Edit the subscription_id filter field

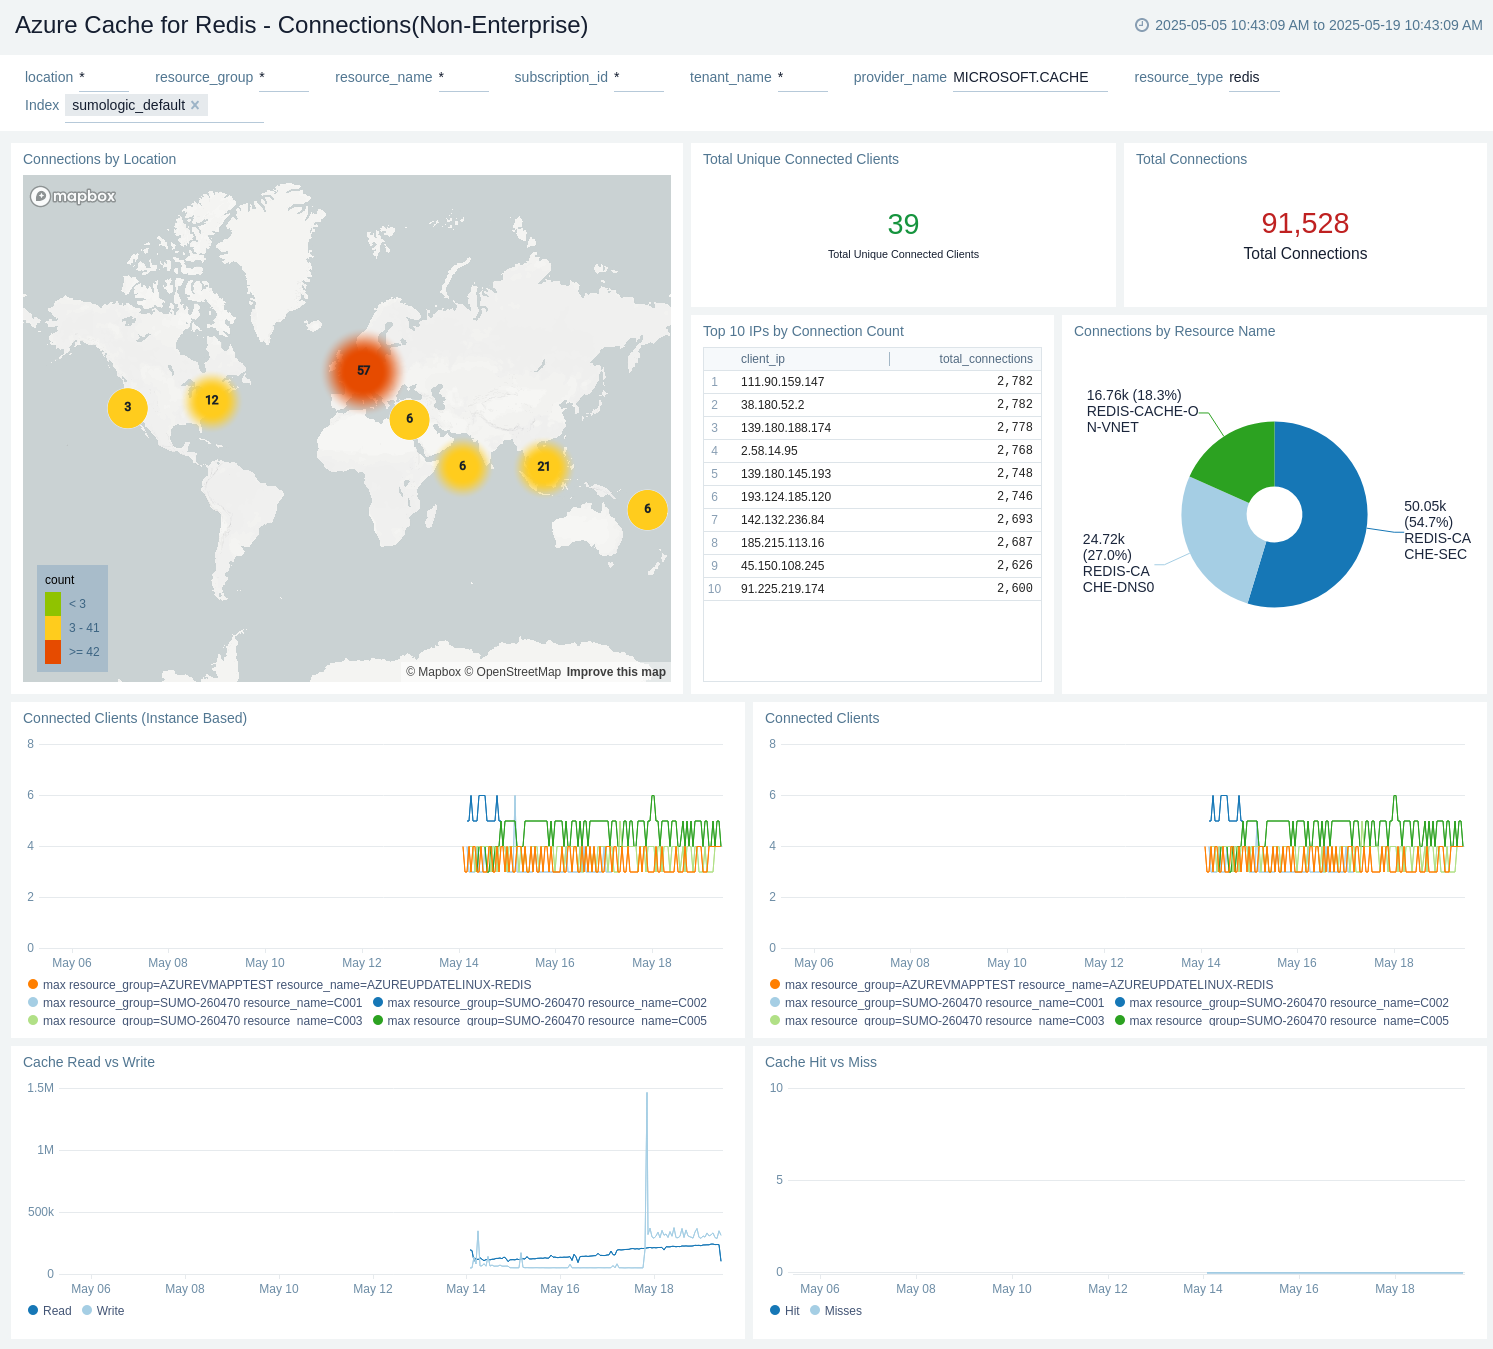click(639, 78)
